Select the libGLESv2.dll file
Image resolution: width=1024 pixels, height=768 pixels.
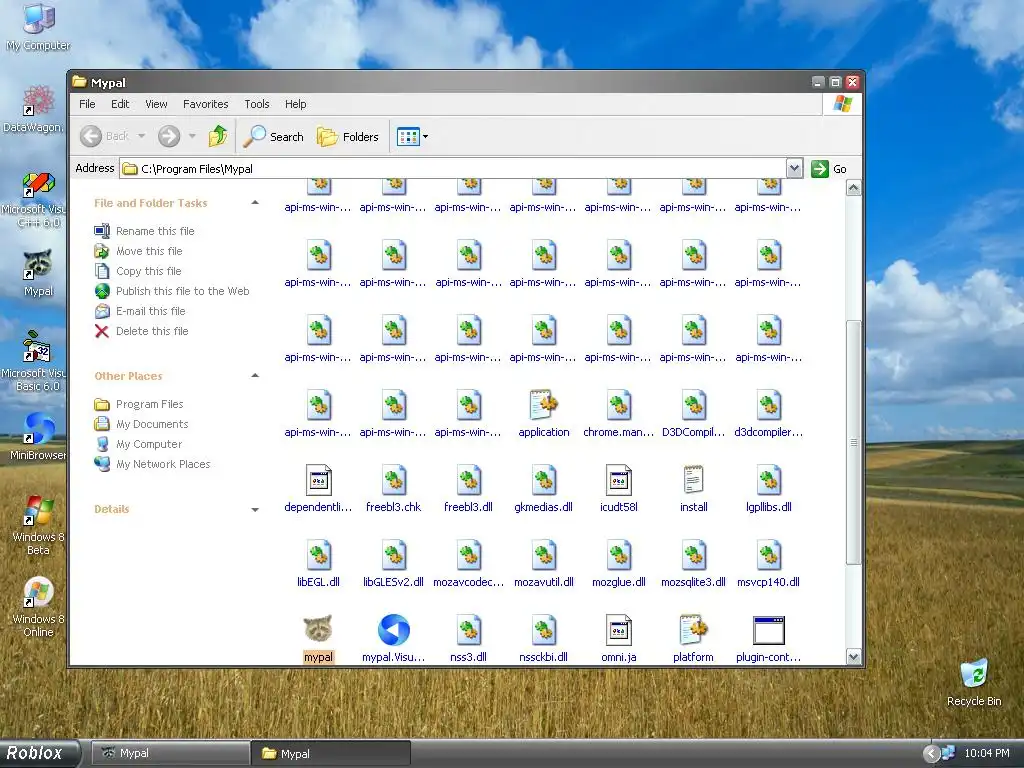(394, 563)
